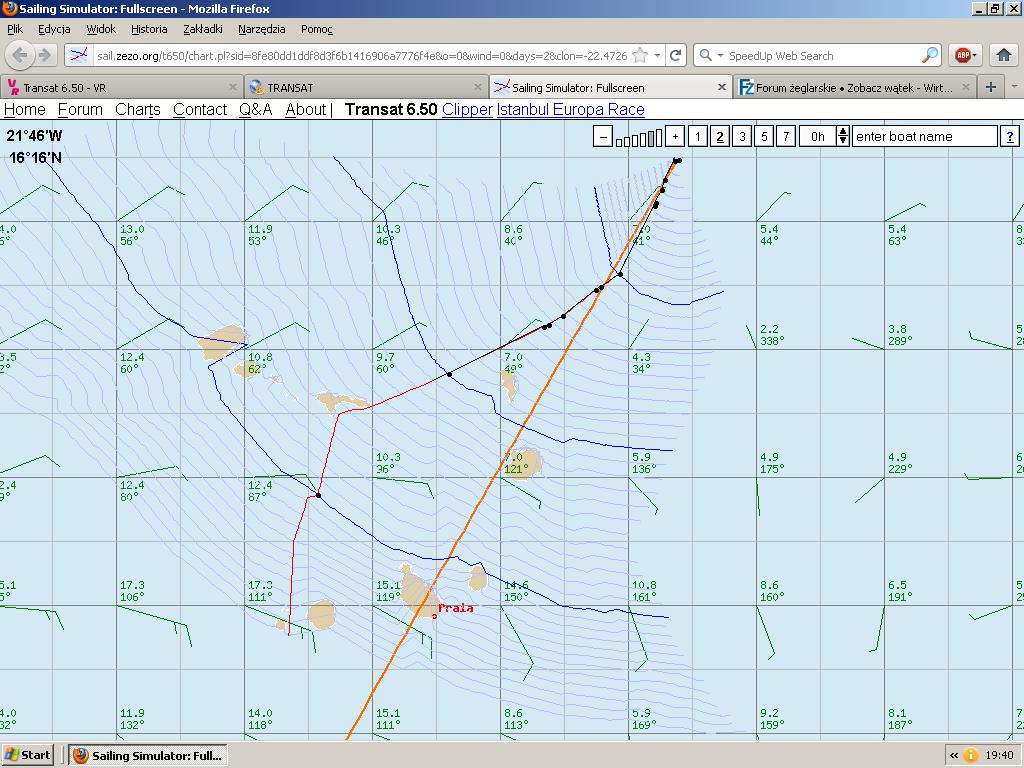The height and width of the screenshot is (768, 1024).
Task: Select 3 day forecast option
Action: (x=742, y=137)
